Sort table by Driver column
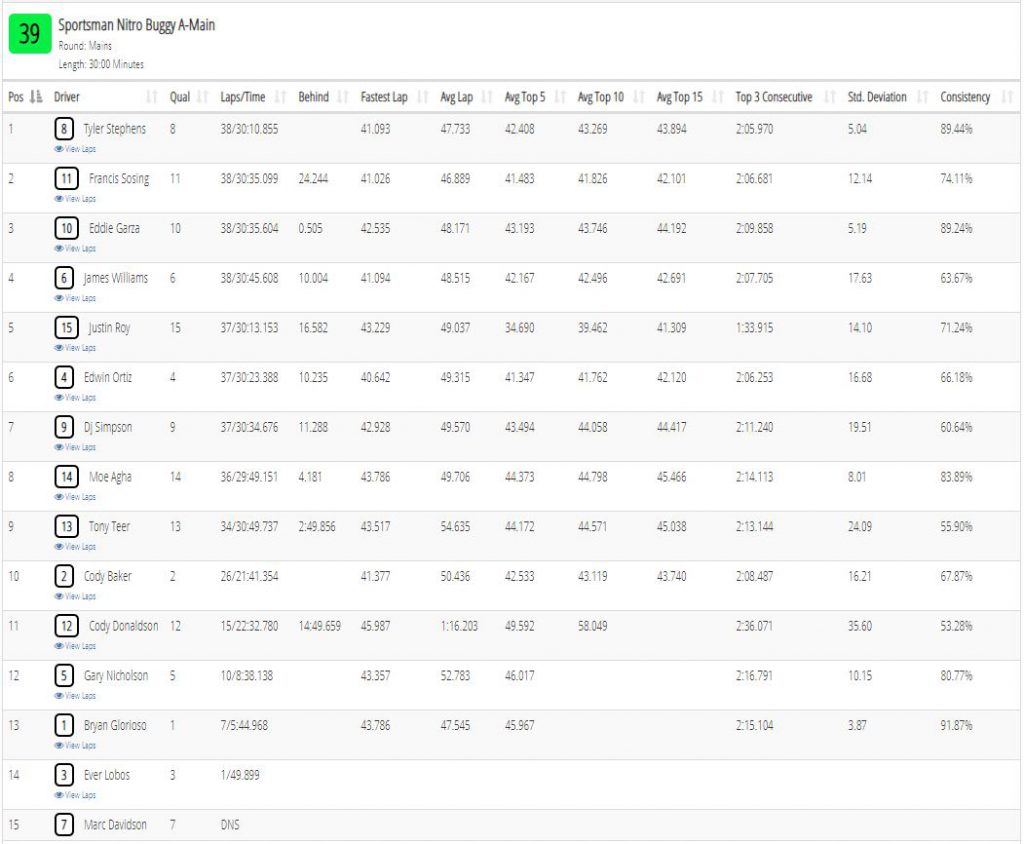The width and height of the screenshot is (1024, 844). 106,97
